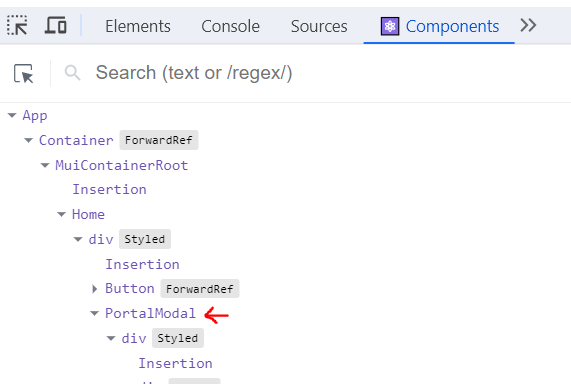Expand the Button component node
Image resolution: width=571 pixels, height=384 pixels.
(95, 289)
